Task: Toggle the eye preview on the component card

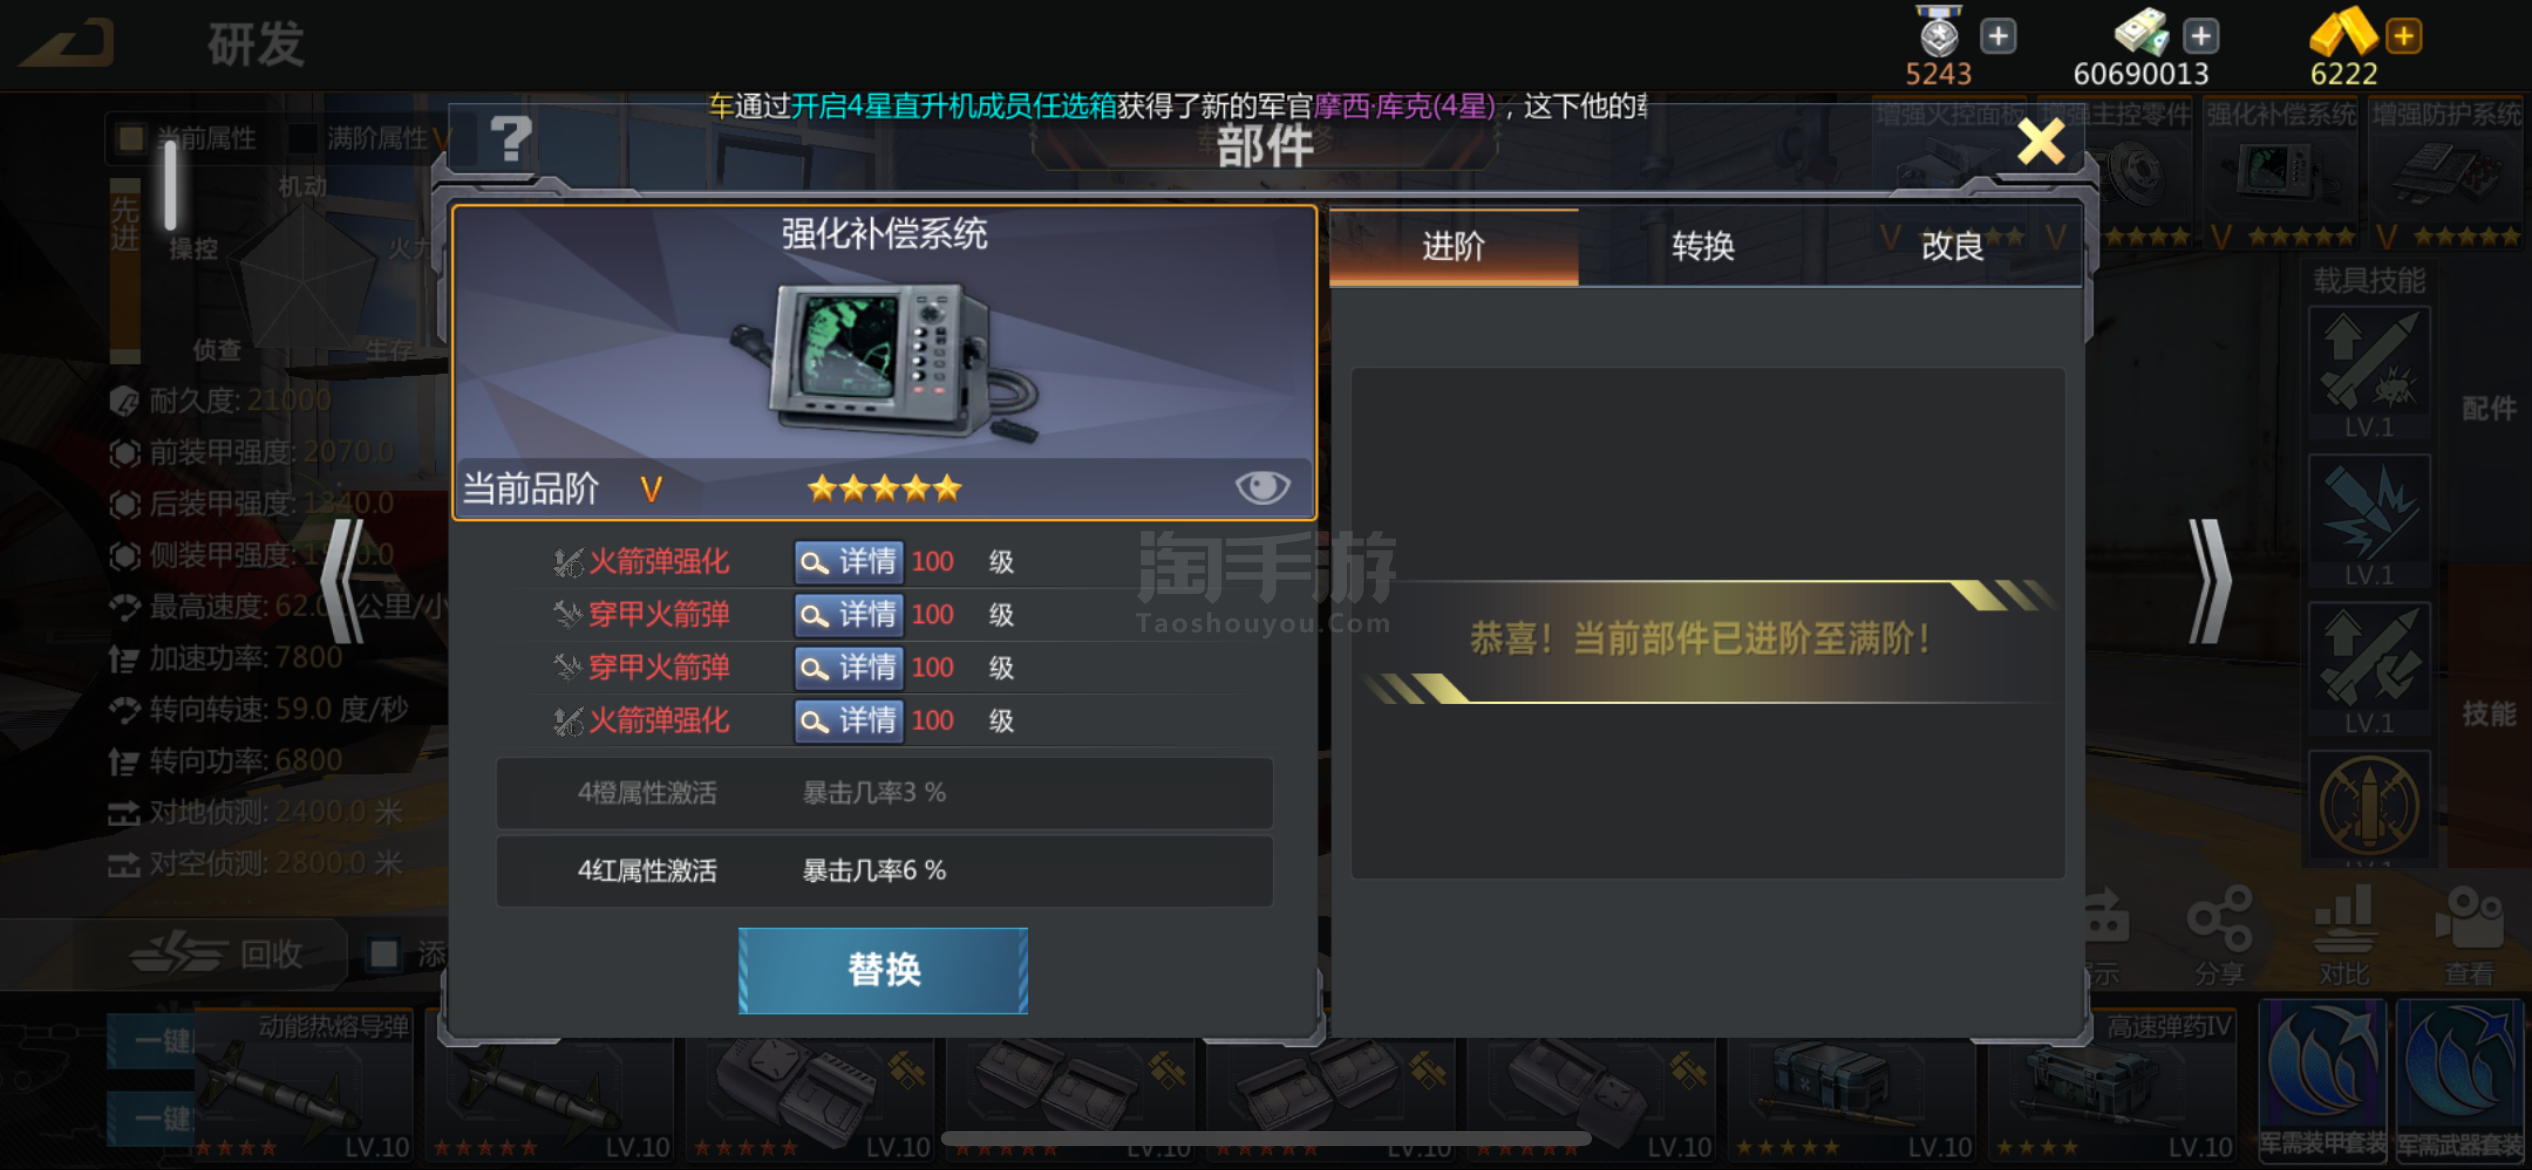Action: tap(1262, 488)
